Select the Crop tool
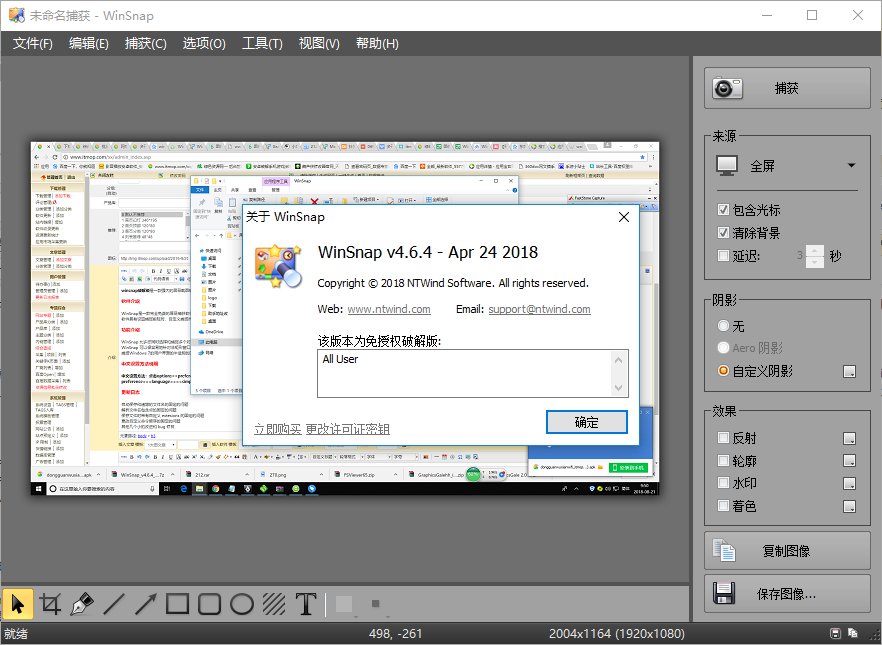The image size is (882, 645). coord(50,605)
